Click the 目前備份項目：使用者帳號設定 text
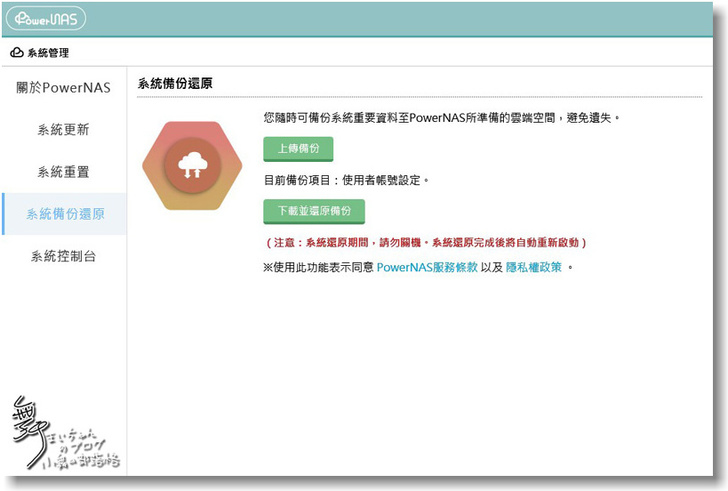The image size is (728, 491). [x=346, y=180]
